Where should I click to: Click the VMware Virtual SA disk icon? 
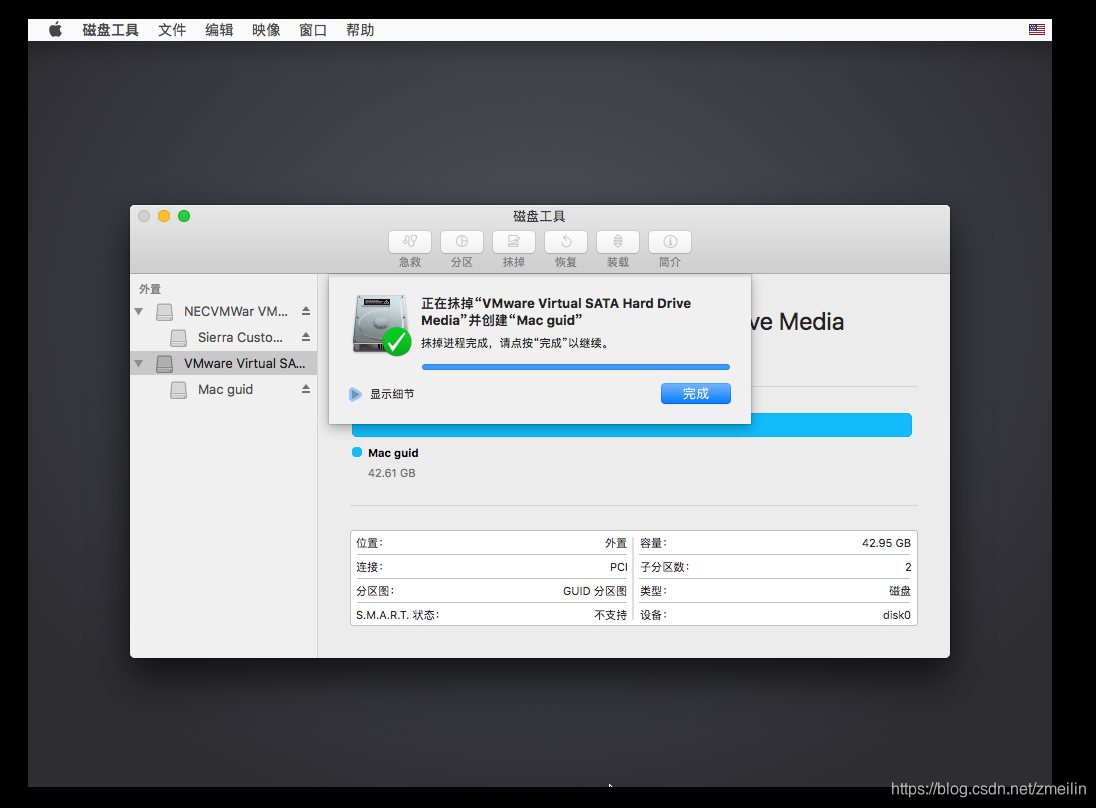(x=164, y=363)
